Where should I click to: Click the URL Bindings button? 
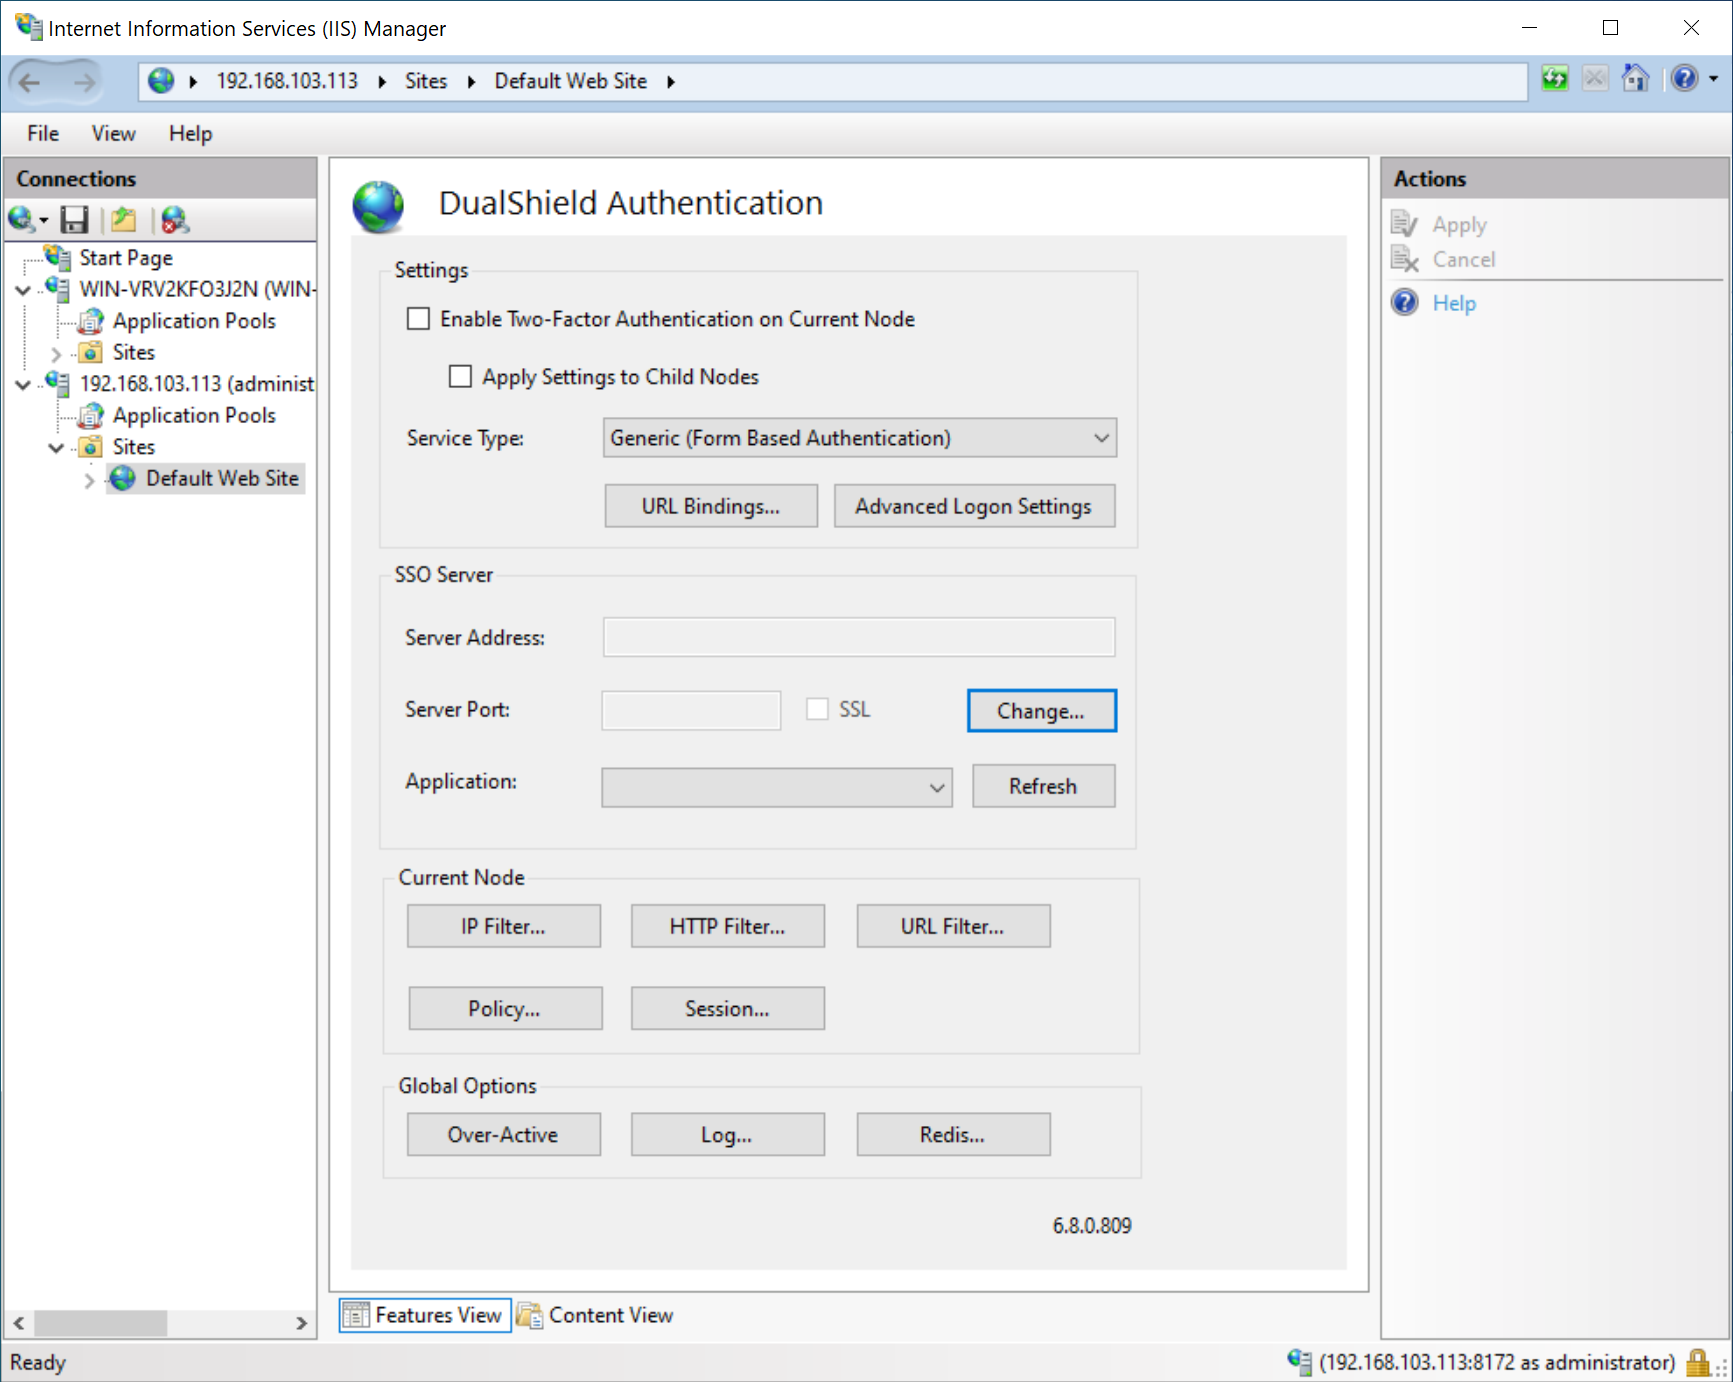[x=710, y=506]
